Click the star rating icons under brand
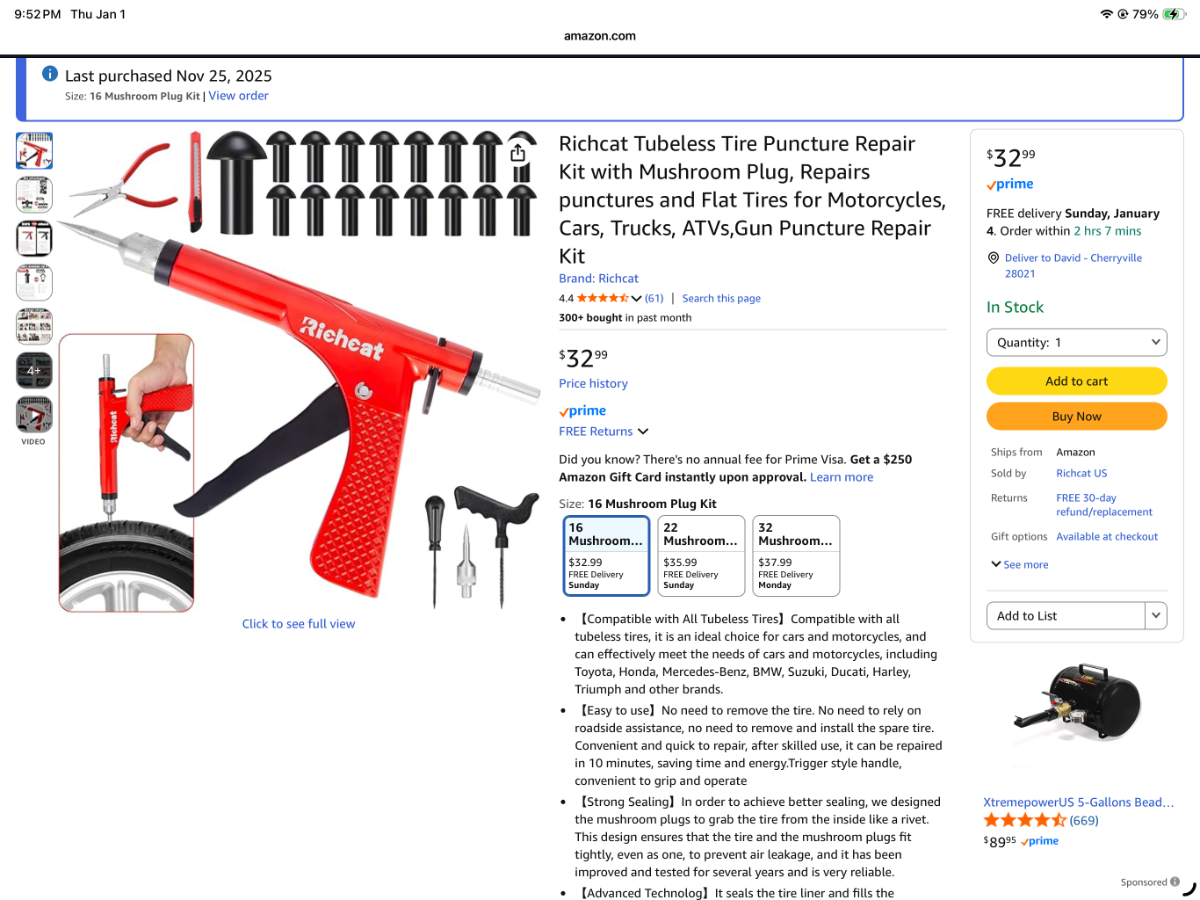Screen dimensions: 1200x900 tap(603, 298)
